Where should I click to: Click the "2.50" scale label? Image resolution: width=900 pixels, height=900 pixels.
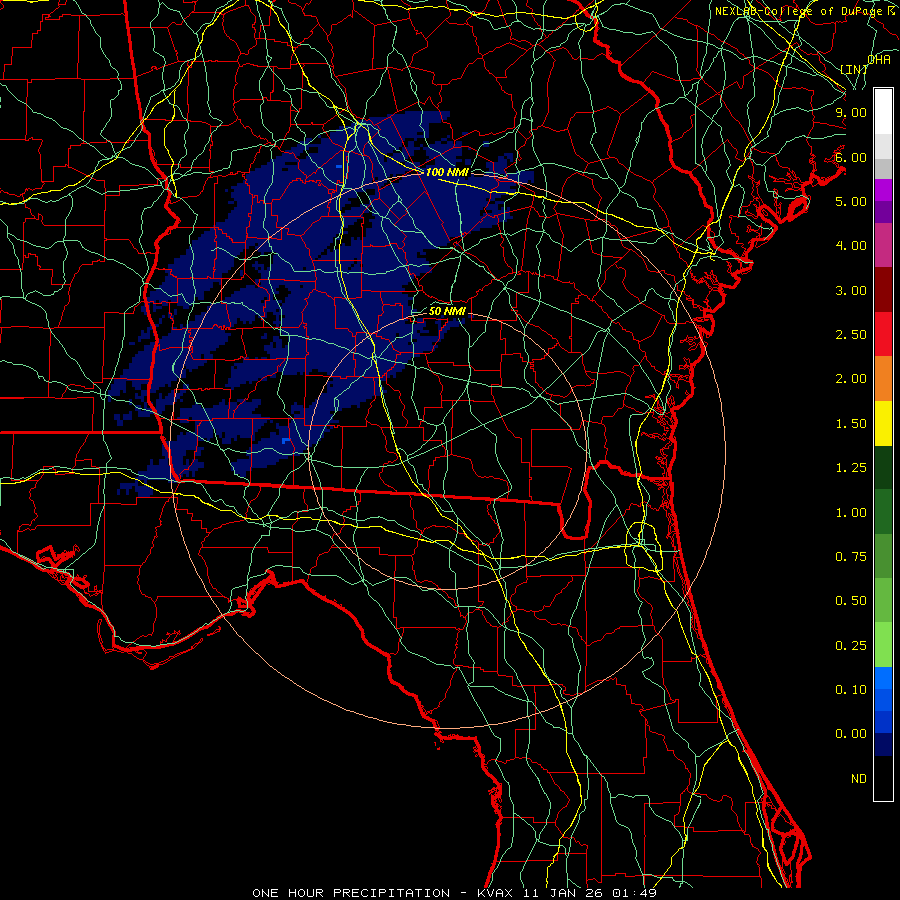point(851,335)
